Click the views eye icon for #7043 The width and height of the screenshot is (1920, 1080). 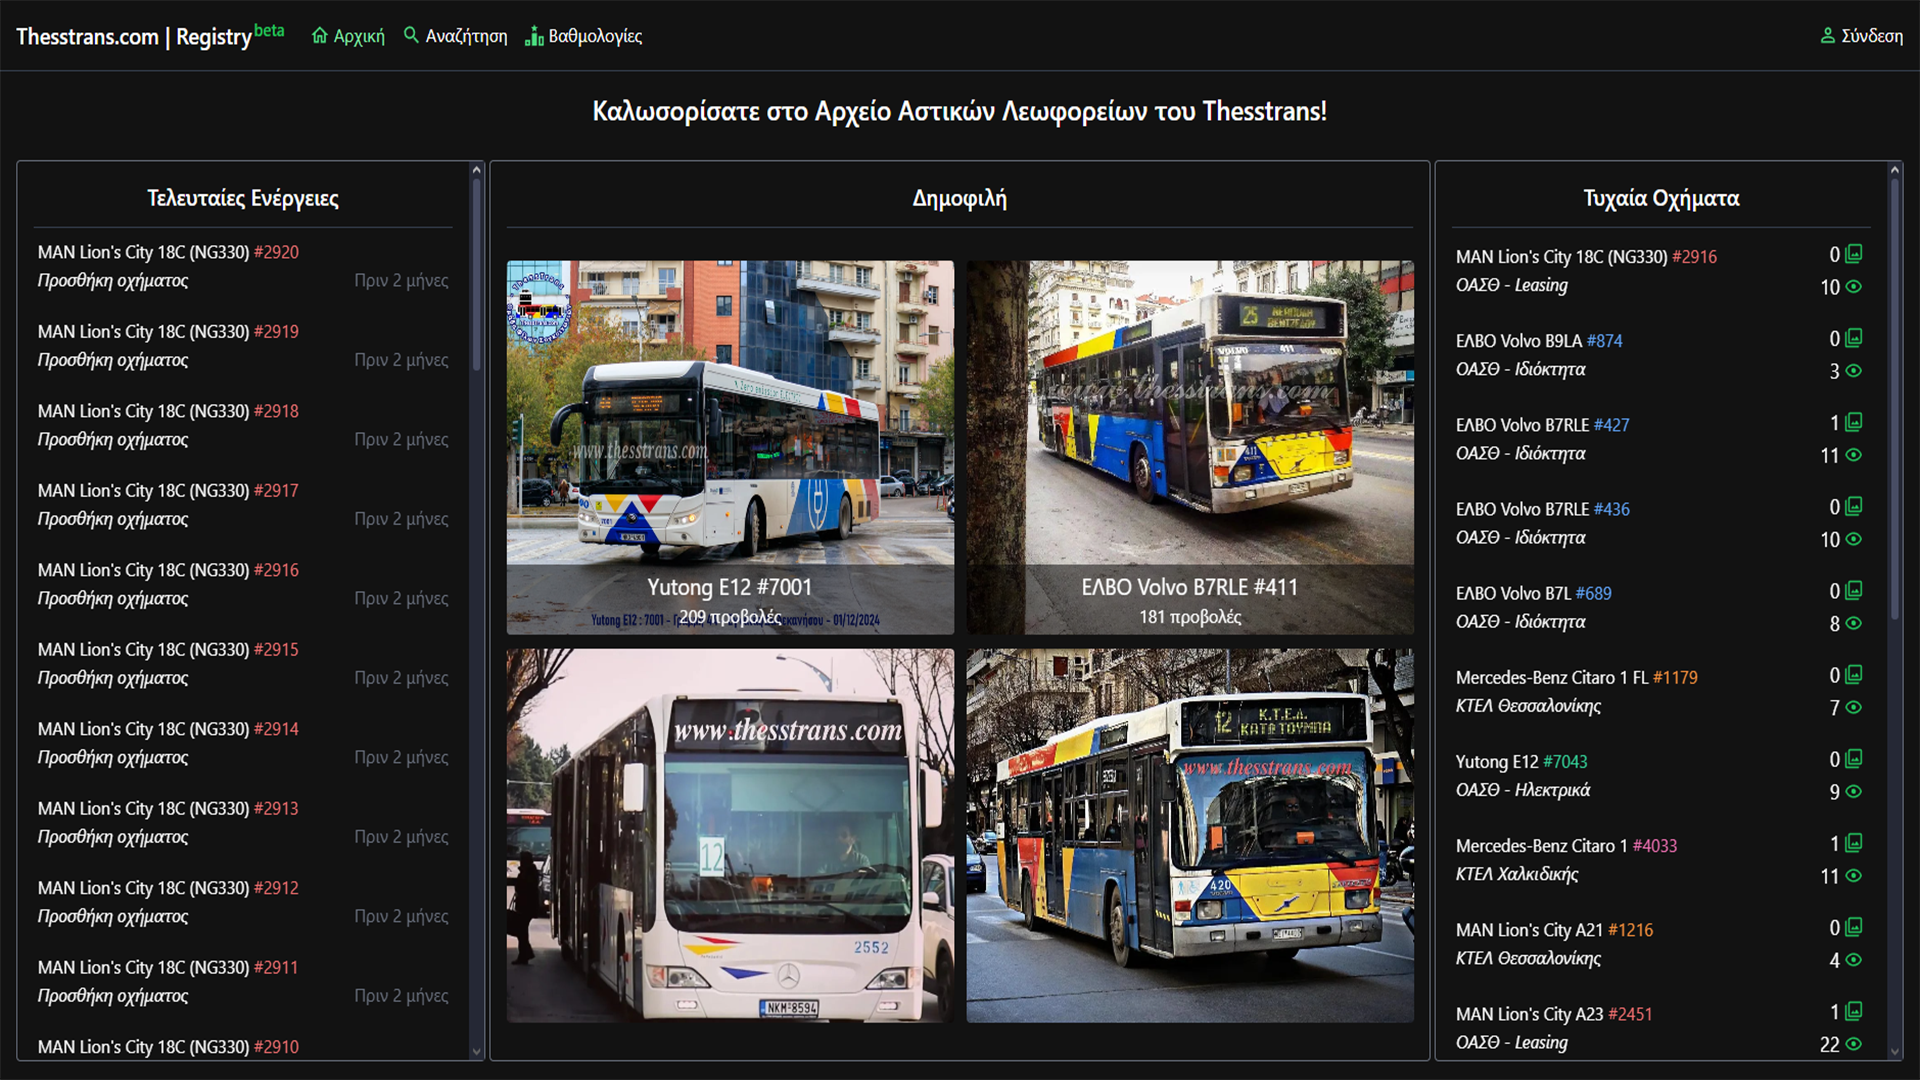(1854, 791)
